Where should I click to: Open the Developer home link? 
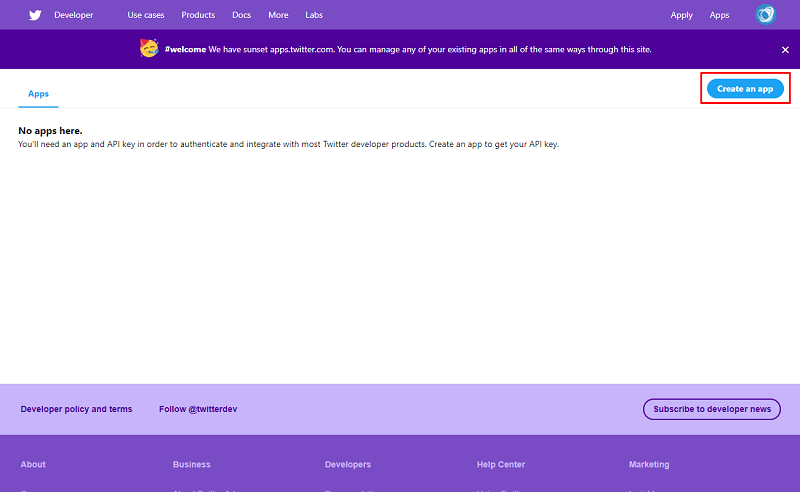coord(74,15)
